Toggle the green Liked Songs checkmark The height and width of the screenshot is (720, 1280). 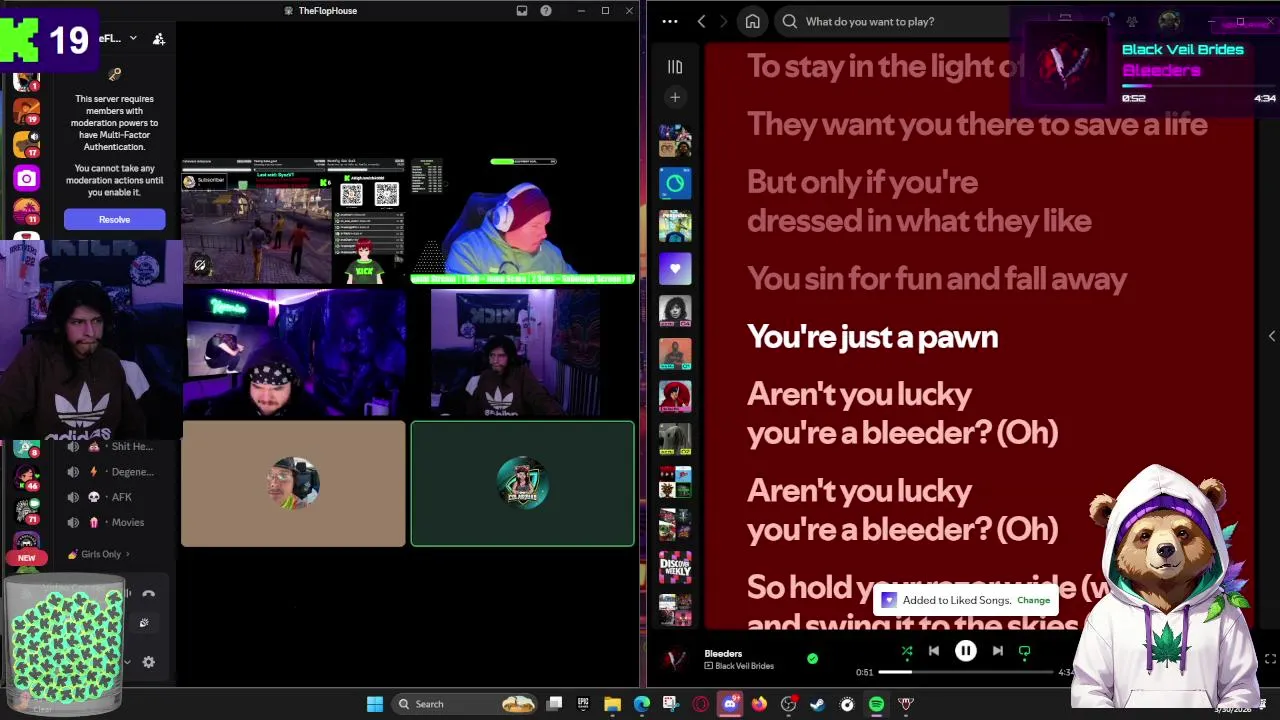(x=812, y=658)
